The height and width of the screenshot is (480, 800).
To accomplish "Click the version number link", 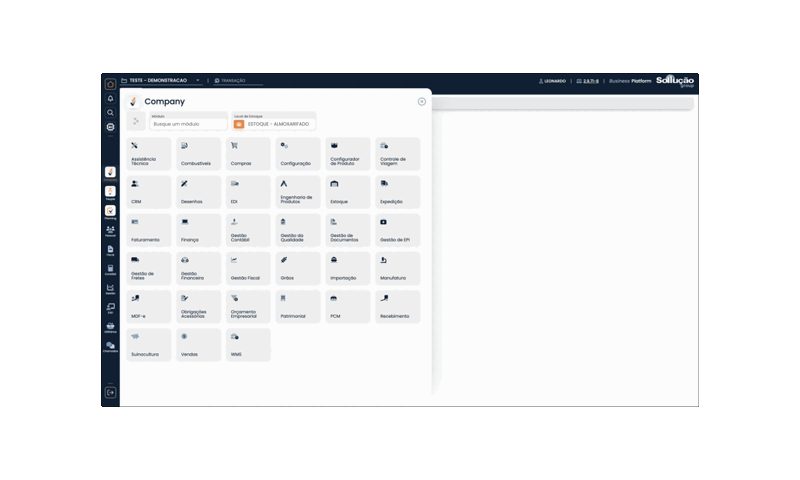I will [x=591, y=81].
